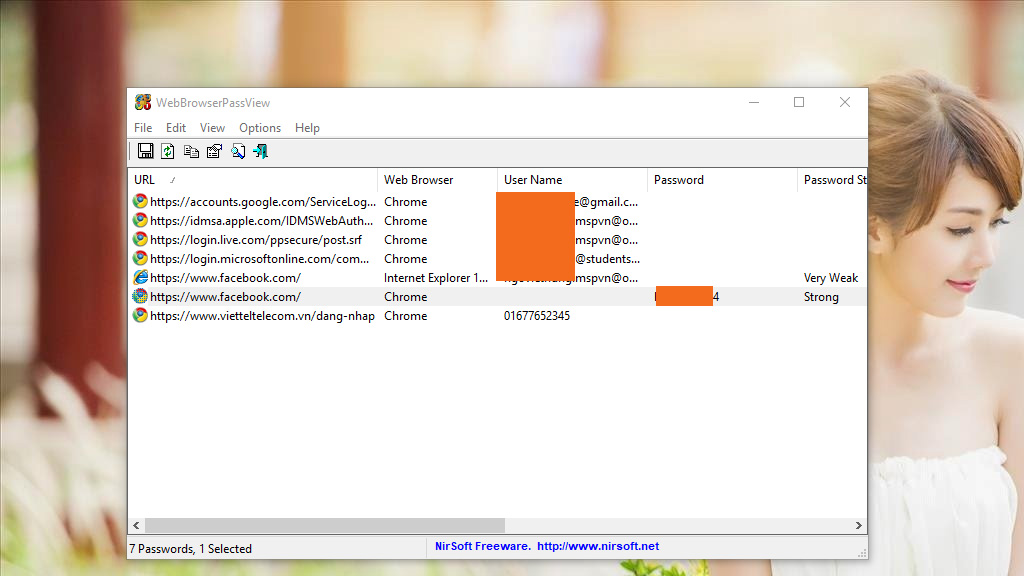Sort by the URL column header
Screen dimensions: 1024x576
click(253, 180)
